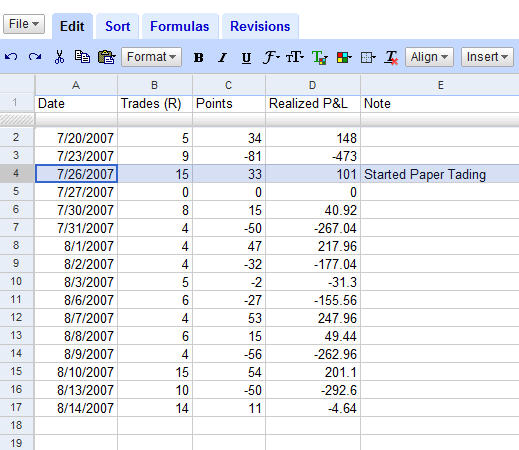Click the cell borders icon
Screen dimensions: 519x450
point(368,57)
